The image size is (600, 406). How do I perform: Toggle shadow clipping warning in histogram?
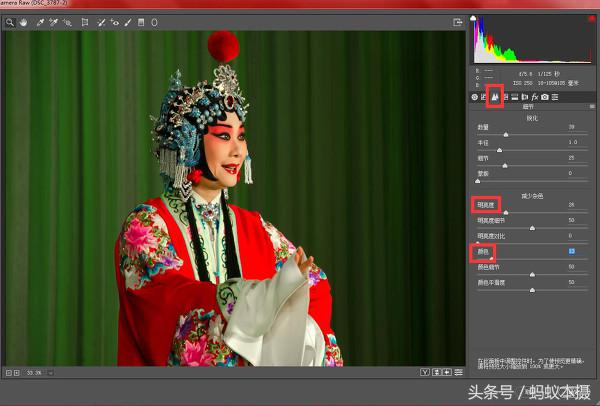tap(473, 18)
